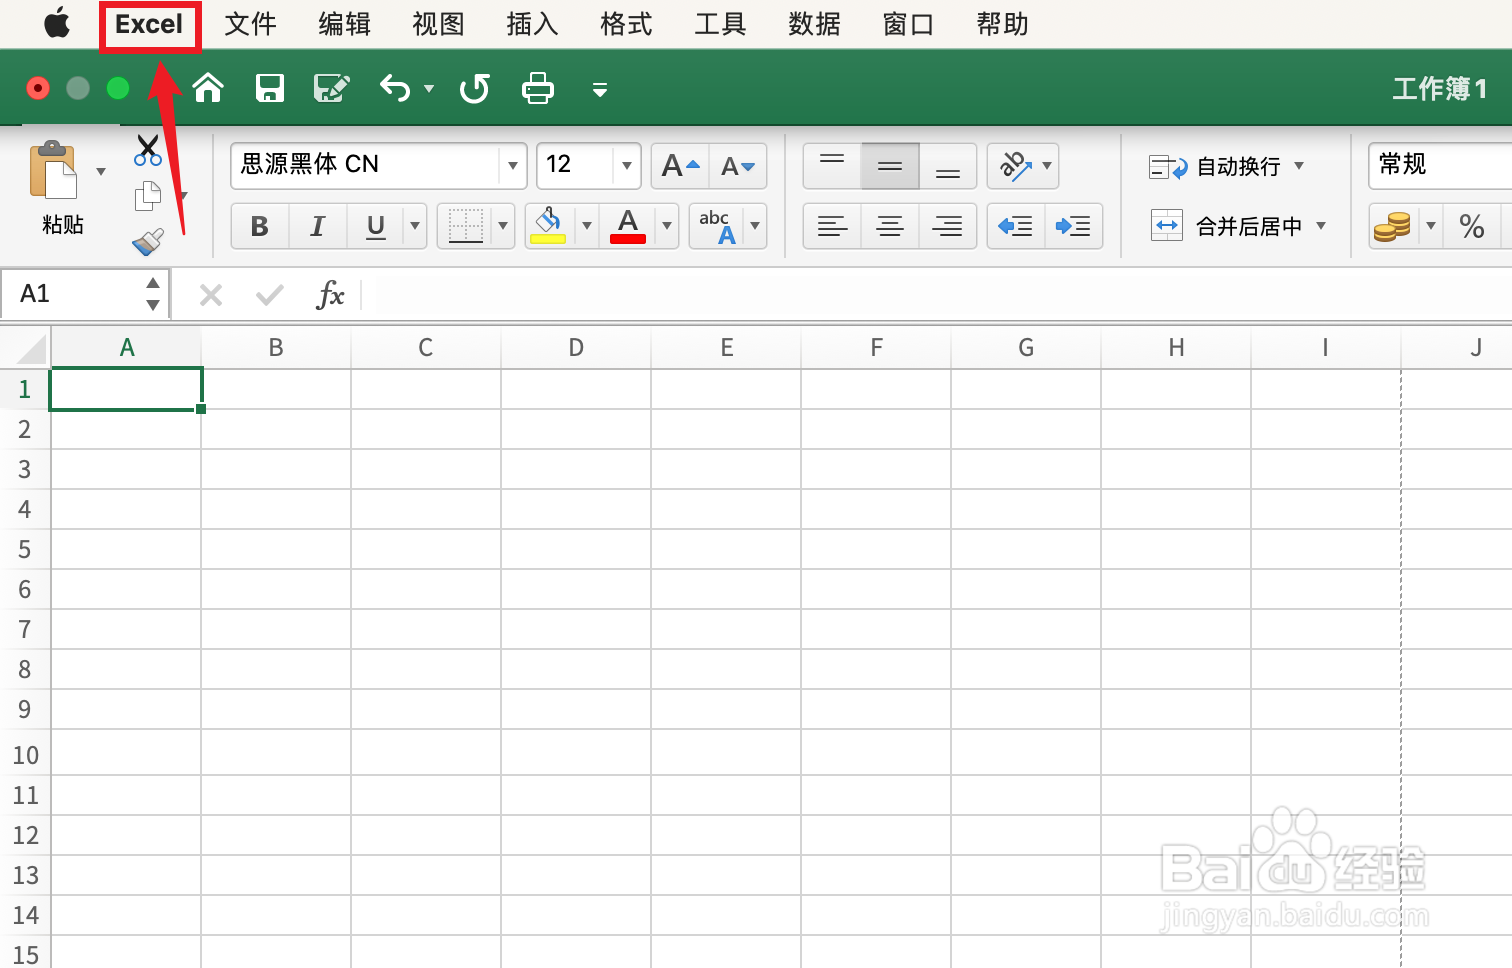Save the workbook with floppy disk icon

tap(270, 88)
